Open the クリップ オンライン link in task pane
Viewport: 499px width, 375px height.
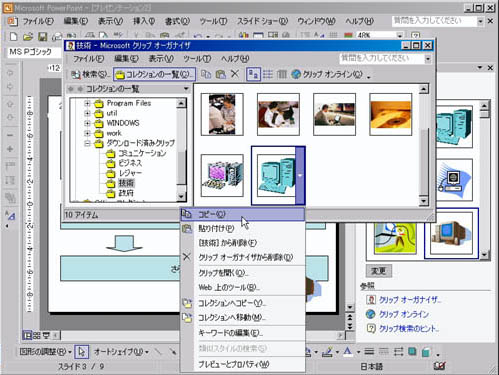pos(404,314)
